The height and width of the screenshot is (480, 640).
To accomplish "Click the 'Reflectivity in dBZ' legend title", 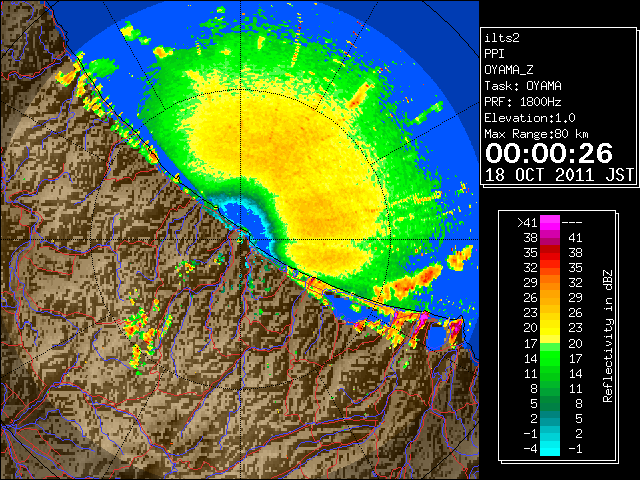I will tap(608, 336).
